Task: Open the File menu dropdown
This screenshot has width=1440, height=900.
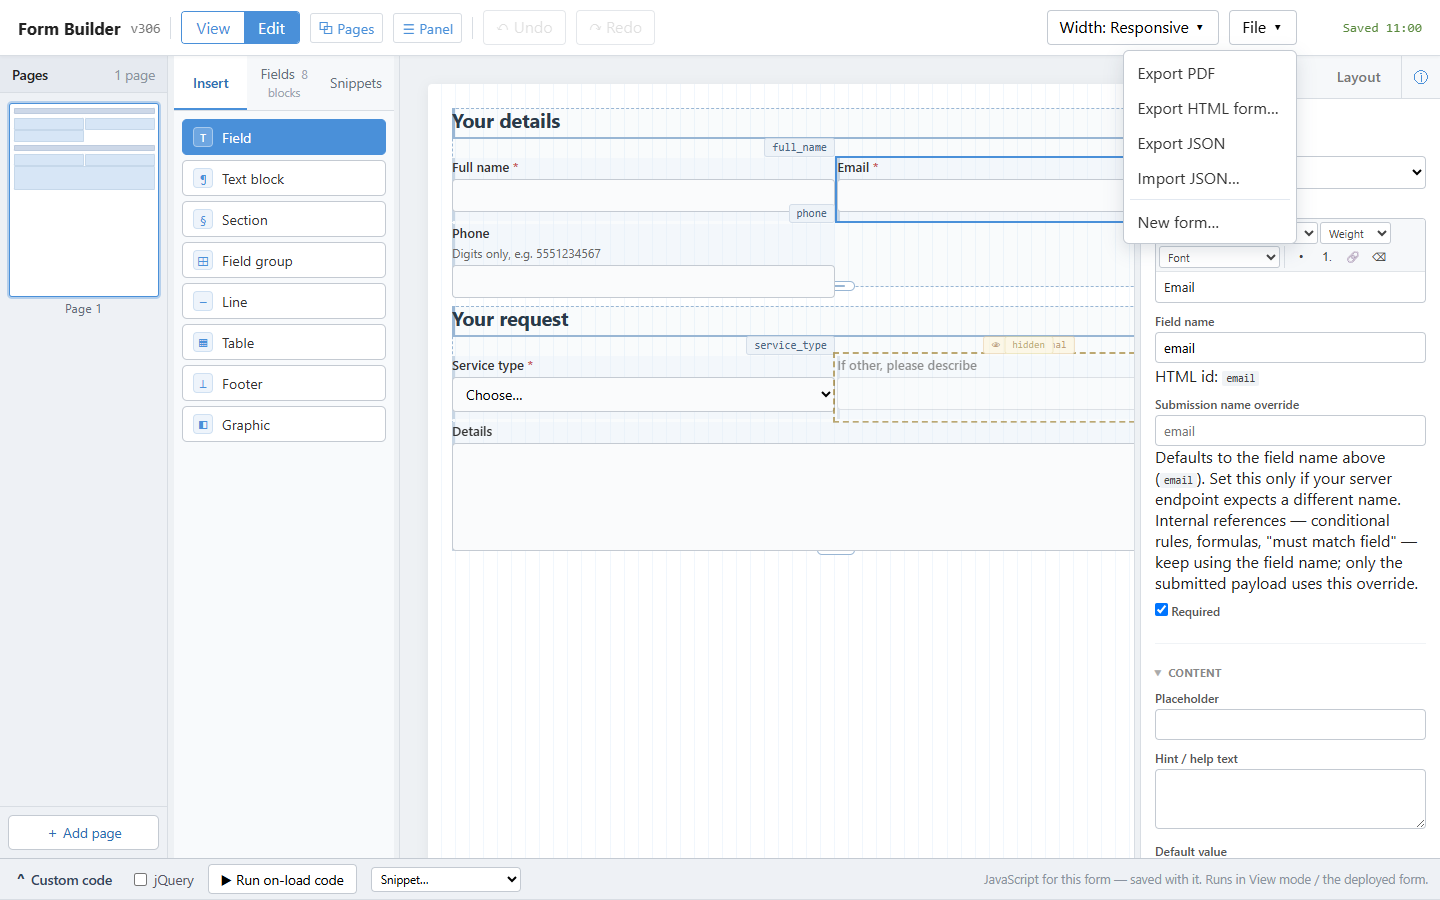Action: (x=1263, y=28)
